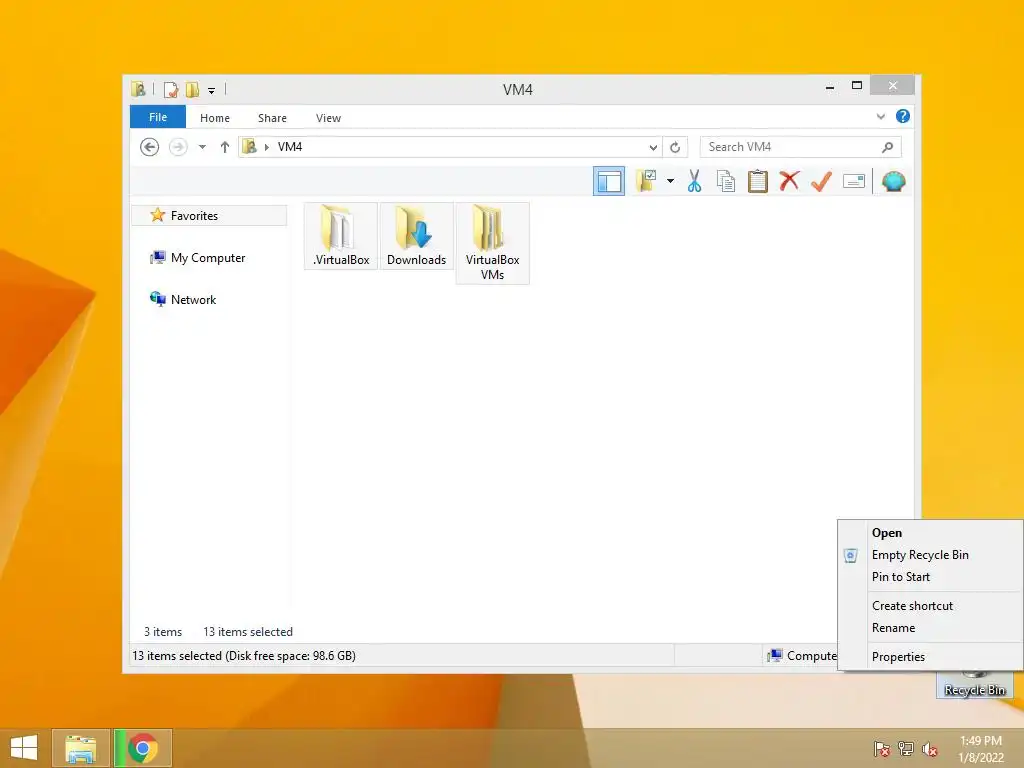Select the Downloads folder
The width and height of the screenshot is (1024, 768).
417,236
